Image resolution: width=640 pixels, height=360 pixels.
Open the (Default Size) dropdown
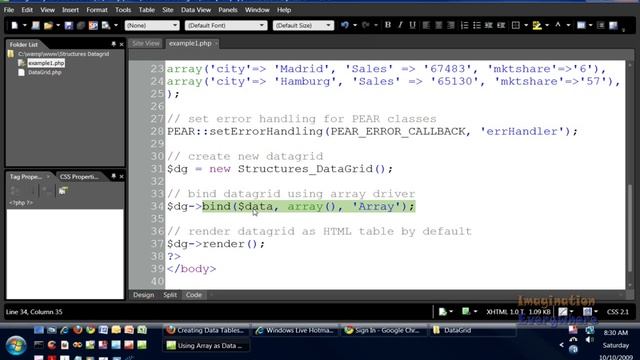coord(303,25)
